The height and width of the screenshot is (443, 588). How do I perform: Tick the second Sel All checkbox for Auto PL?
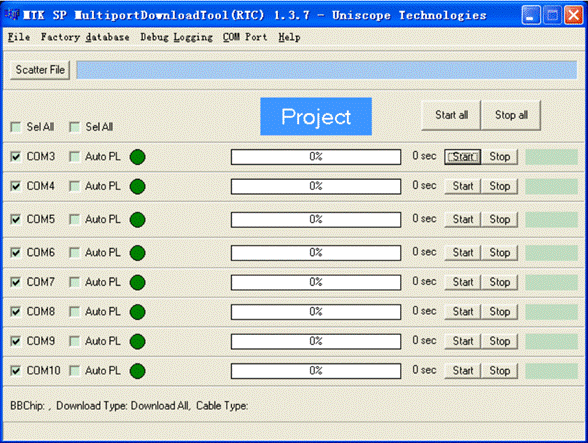(75, 127)
